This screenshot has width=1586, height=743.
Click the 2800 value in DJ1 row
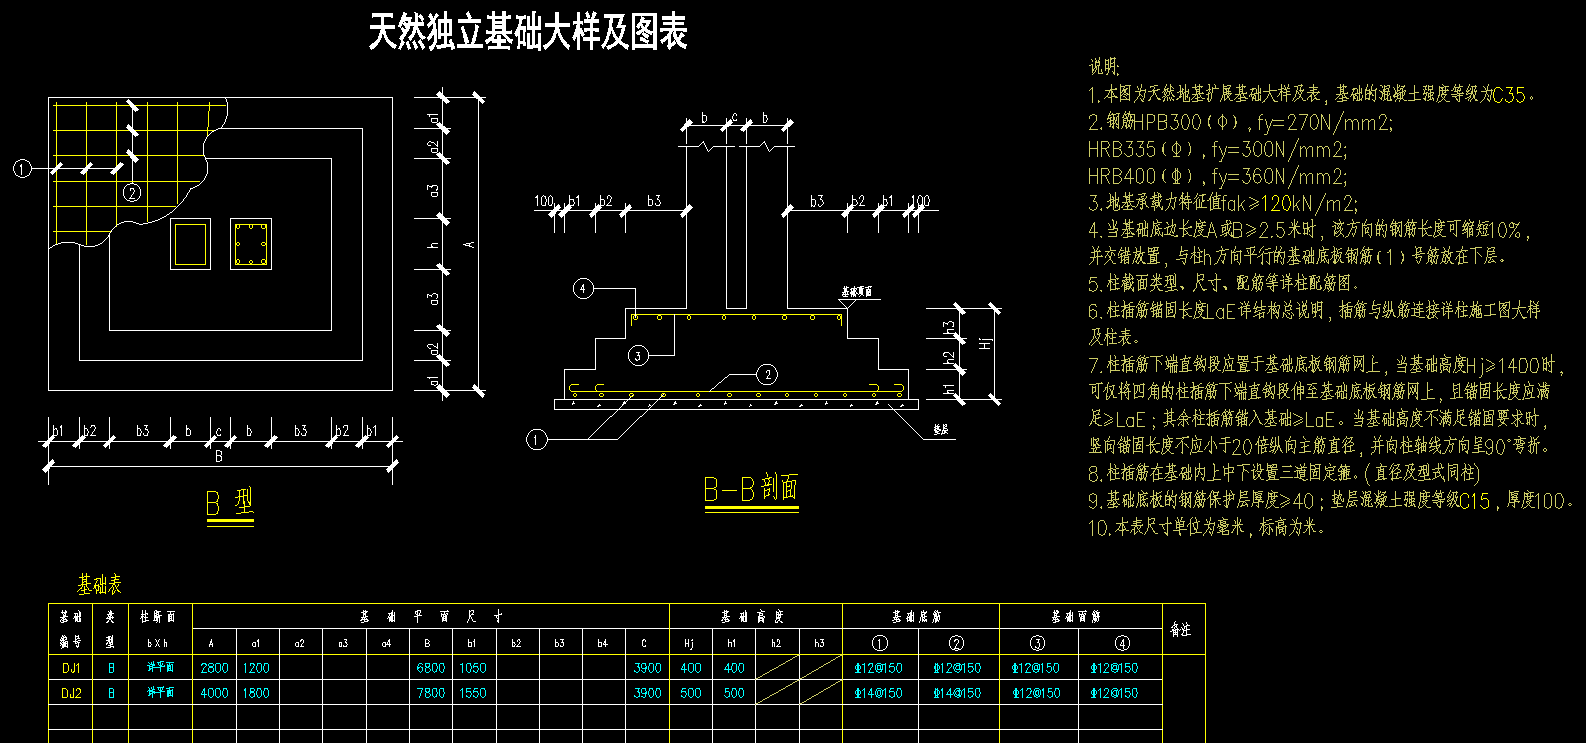(214, 668)
